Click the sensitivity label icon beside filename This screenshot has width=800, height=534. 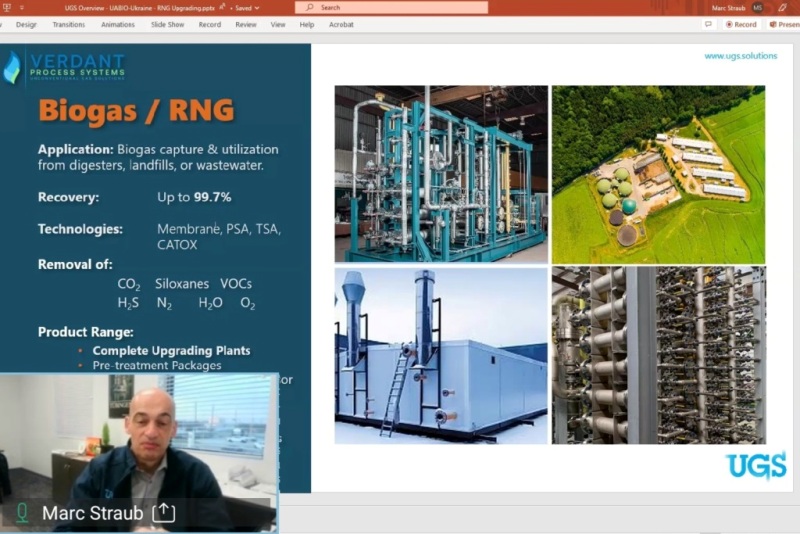pos(222,7)
